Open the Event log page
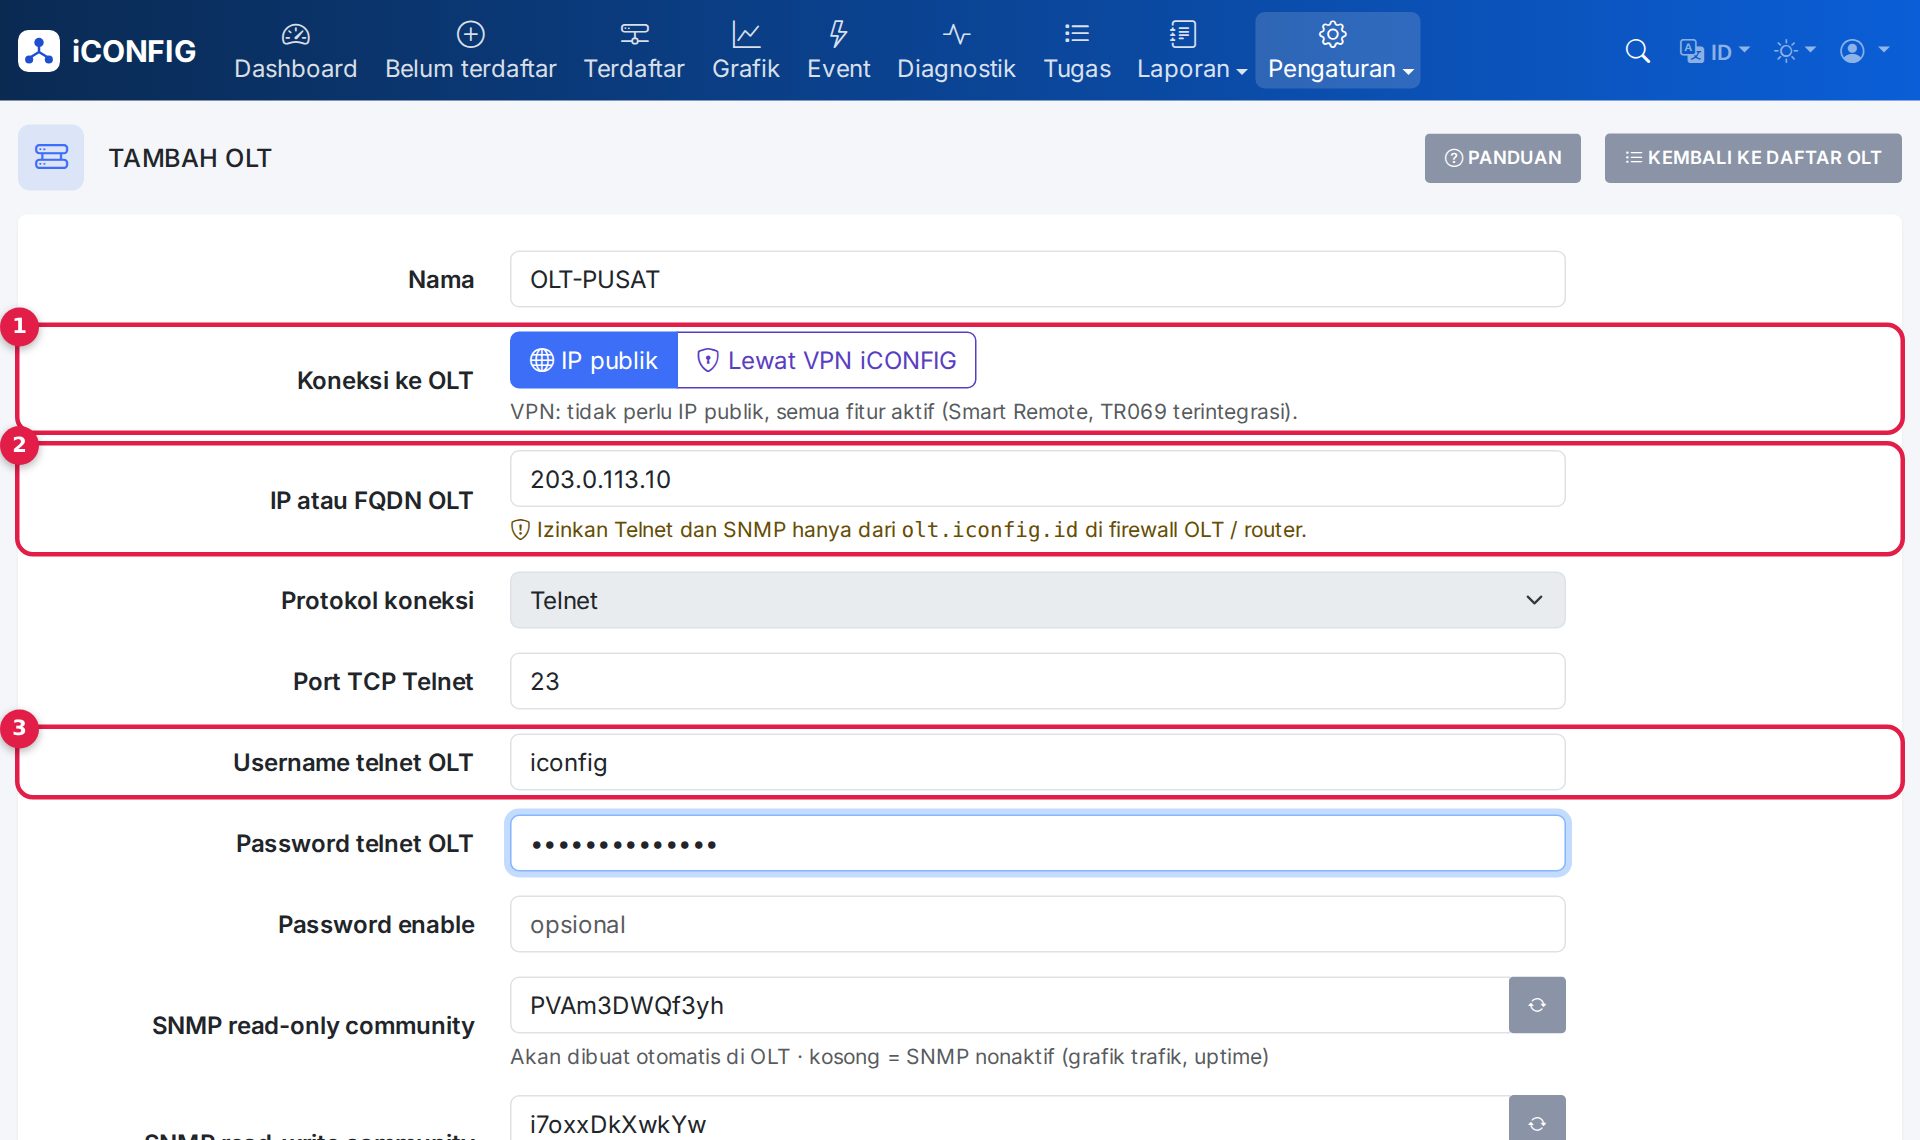This screenshot has width=1920, height=1140. pyautogui.click(x=838, y=51)
